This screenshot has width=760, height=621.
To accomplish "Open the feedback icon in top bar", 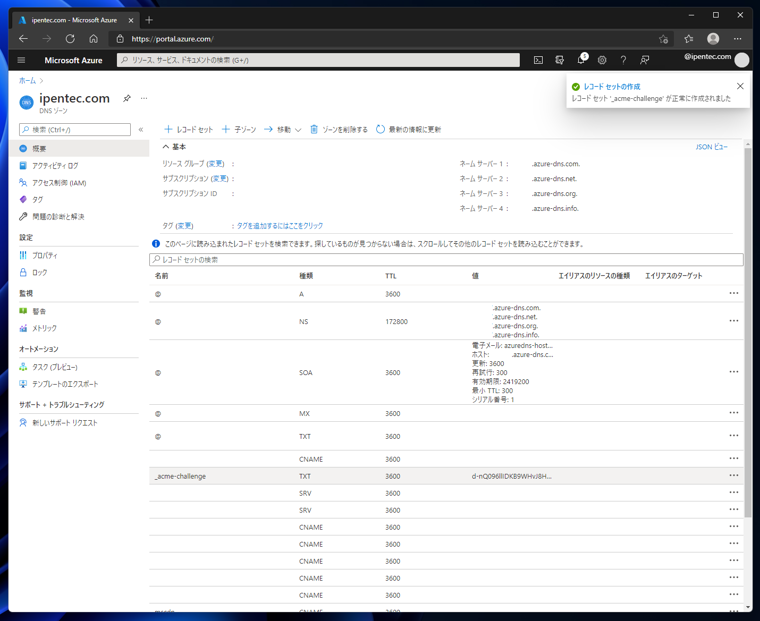I will click(644, 60).
